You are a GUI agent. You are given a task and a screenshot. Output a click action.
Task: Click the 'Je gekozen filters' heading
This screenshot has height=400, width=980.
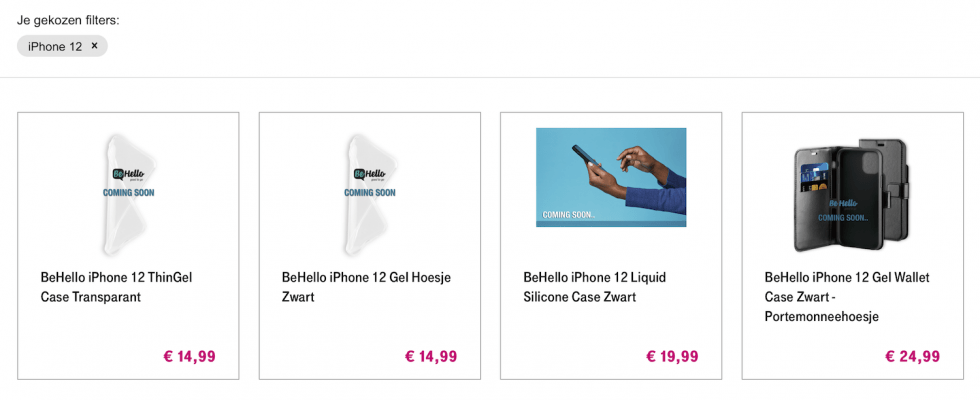coord(68,20)
